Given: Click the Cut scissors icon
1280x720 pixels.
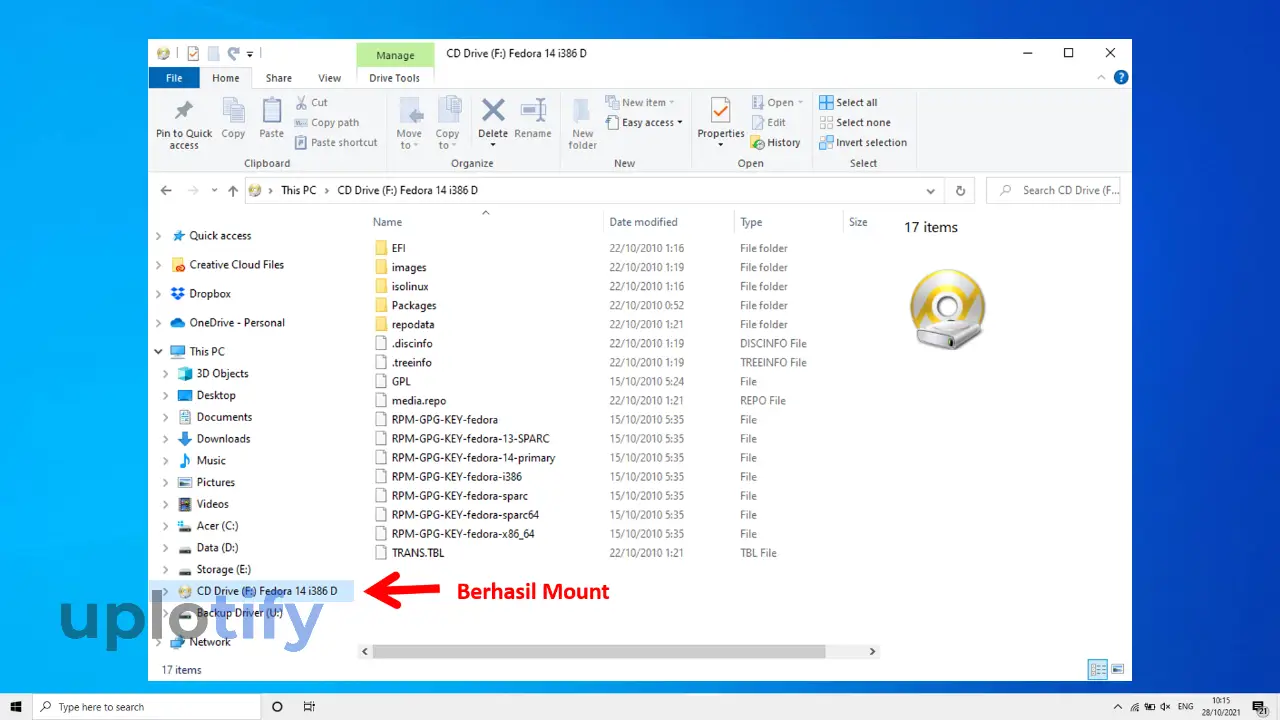Looking at the screenshot, I should (302, 102).
